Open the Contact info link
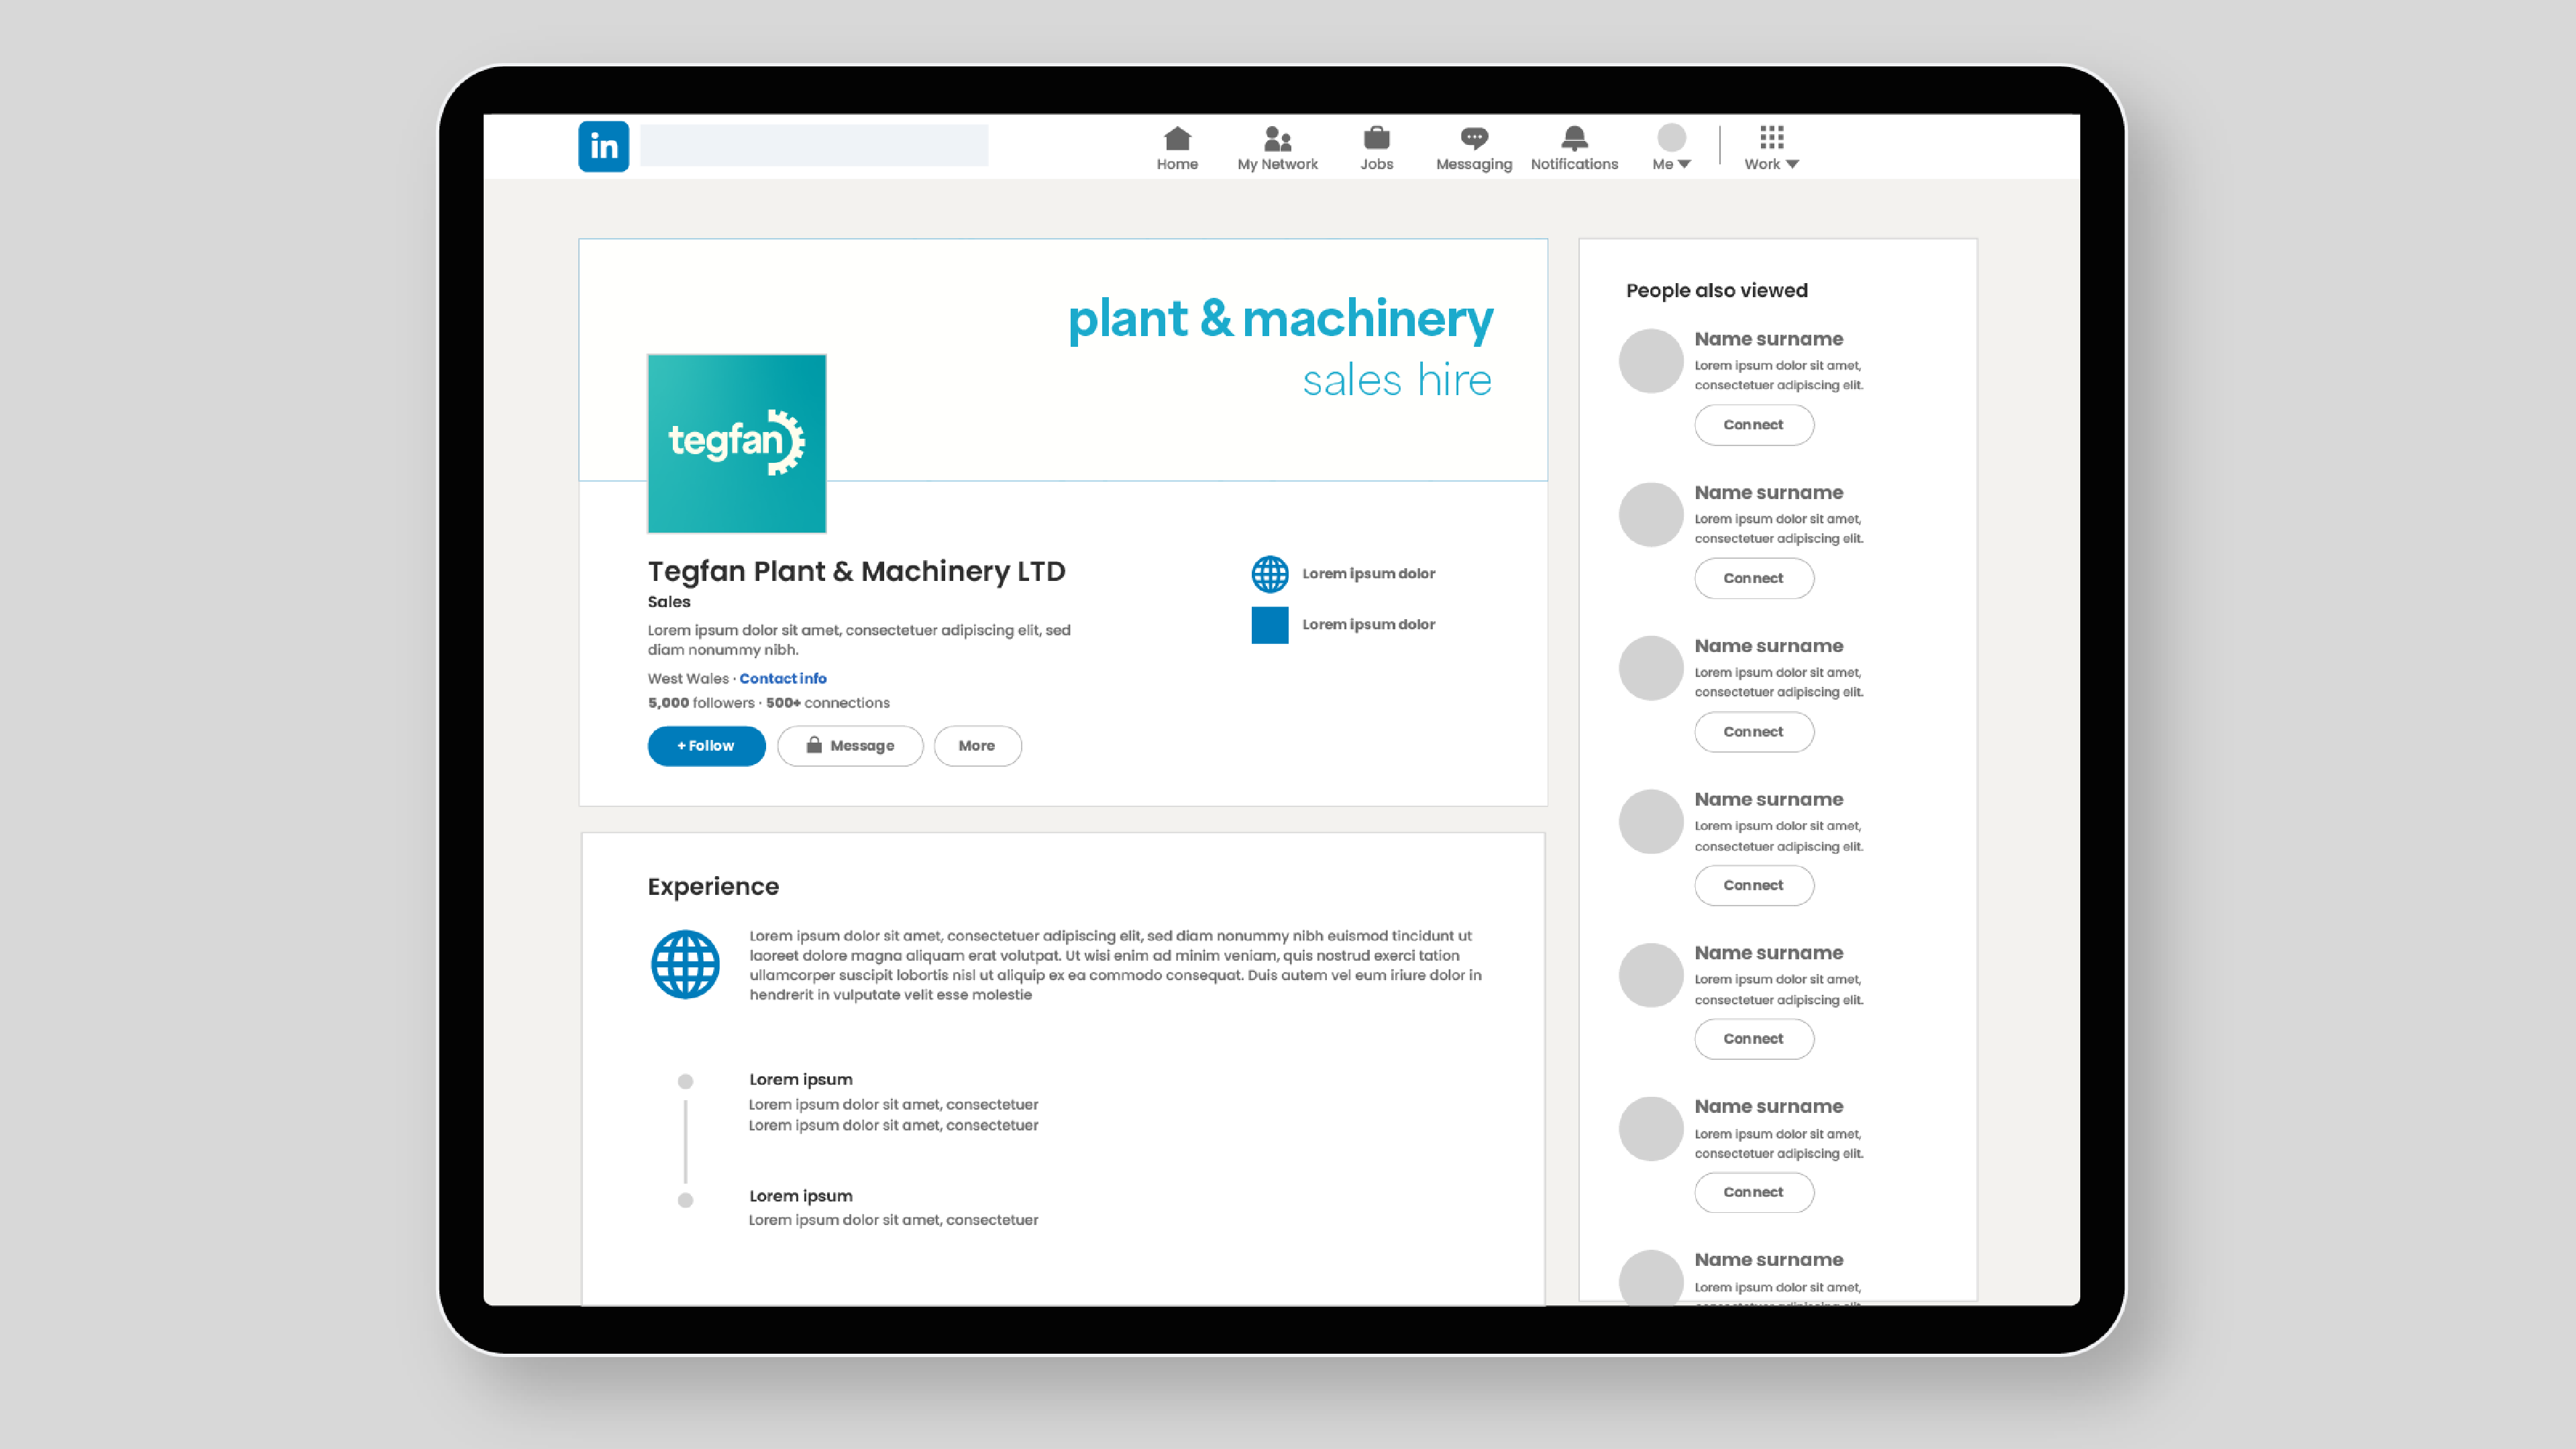This screenshot has width=2576, height=1449. pyautogui.click(x=783, y=678)
